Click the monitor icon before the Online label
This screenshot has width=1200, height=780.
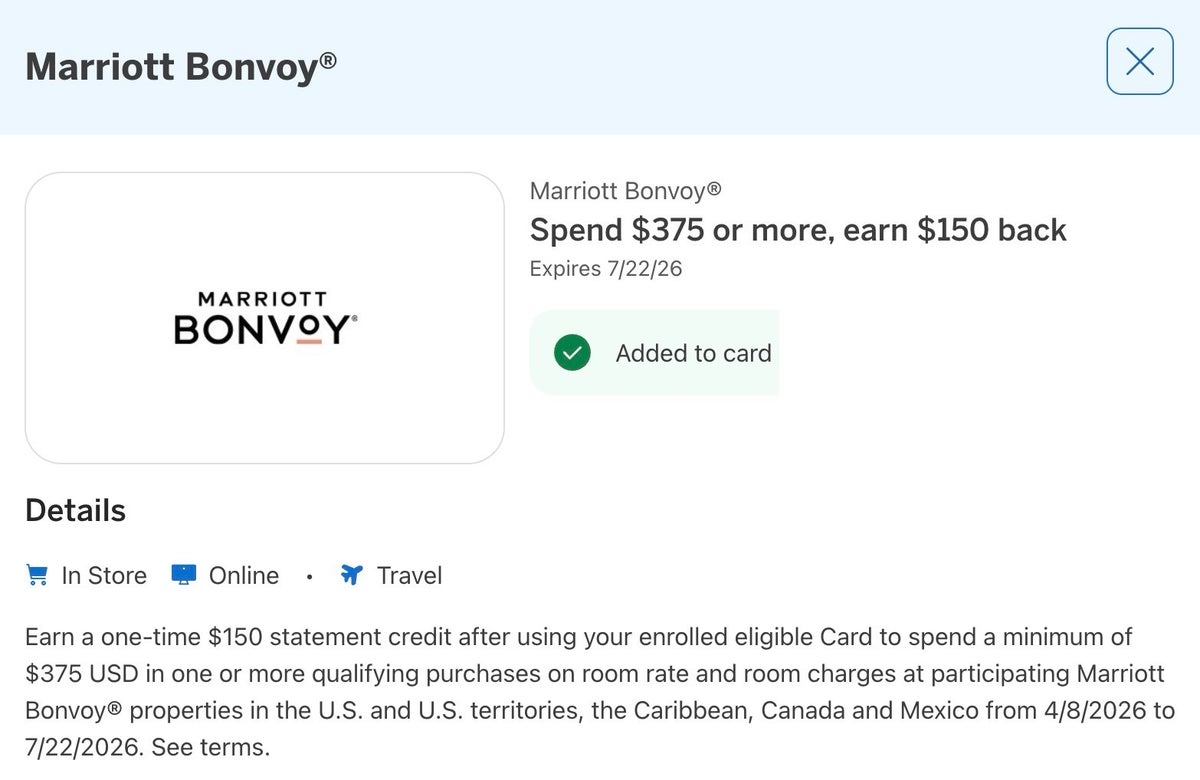tap(183, 574)
